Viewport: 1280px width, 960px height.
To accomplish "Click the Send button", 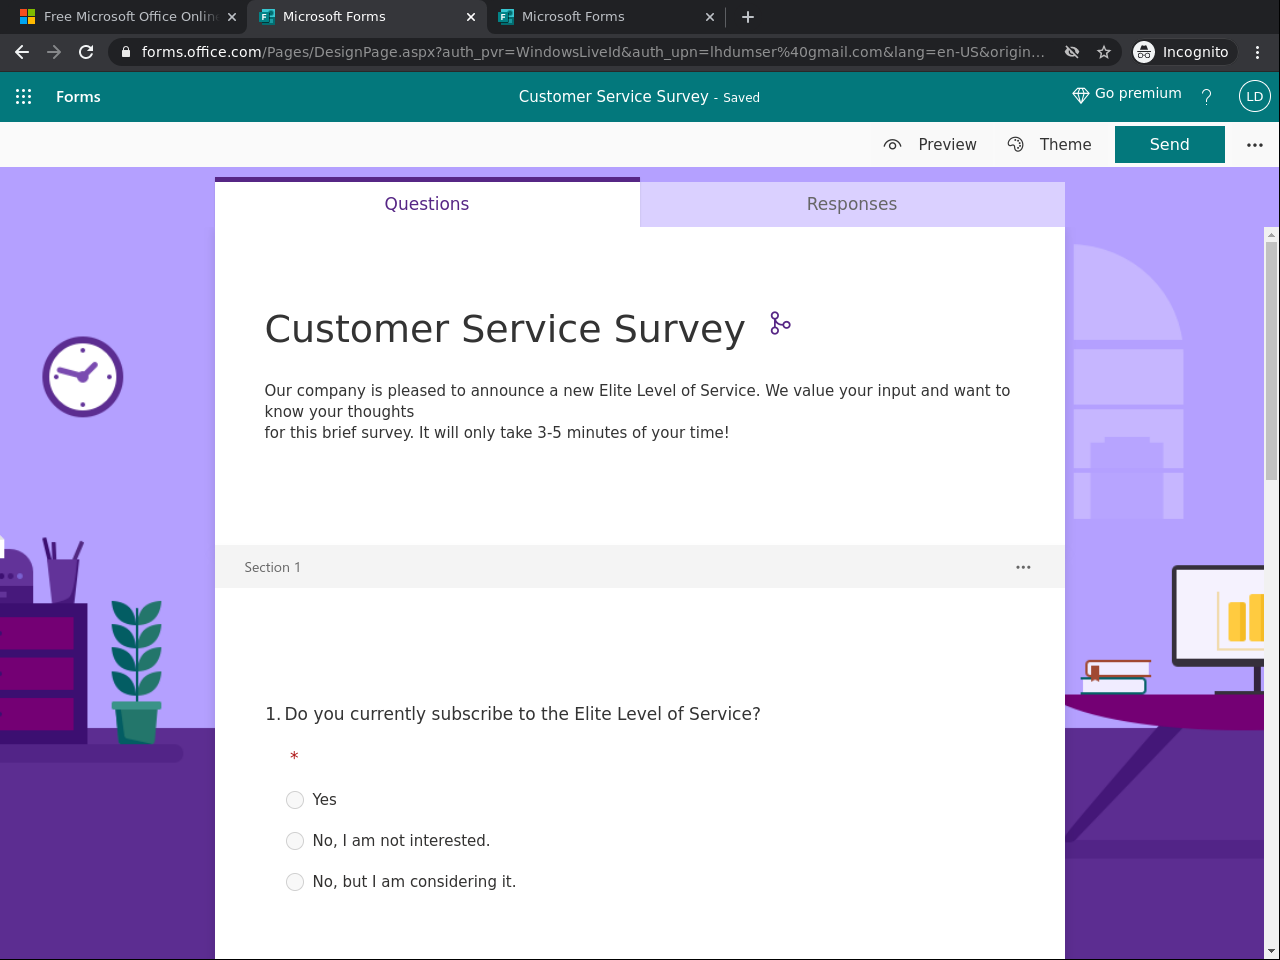I will (1170, 145).
